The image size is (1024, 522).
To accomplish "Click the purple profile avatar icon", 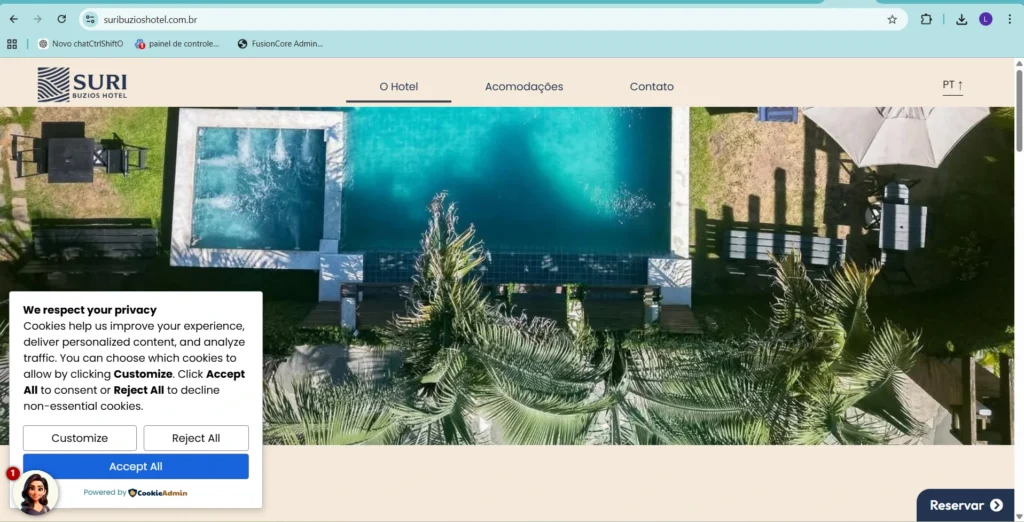I will tap(985, 19).
